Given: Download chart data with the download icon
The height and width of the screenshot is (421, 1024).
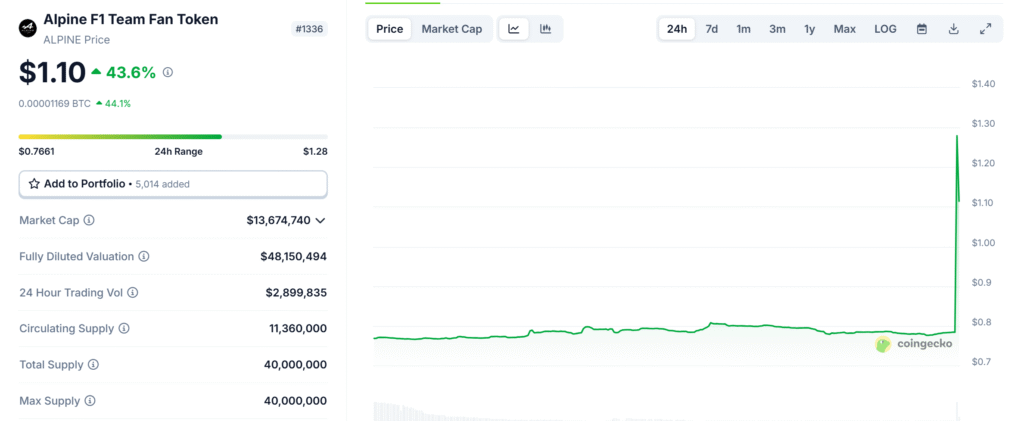Looking at the screenshot, I should coord(953,29).
